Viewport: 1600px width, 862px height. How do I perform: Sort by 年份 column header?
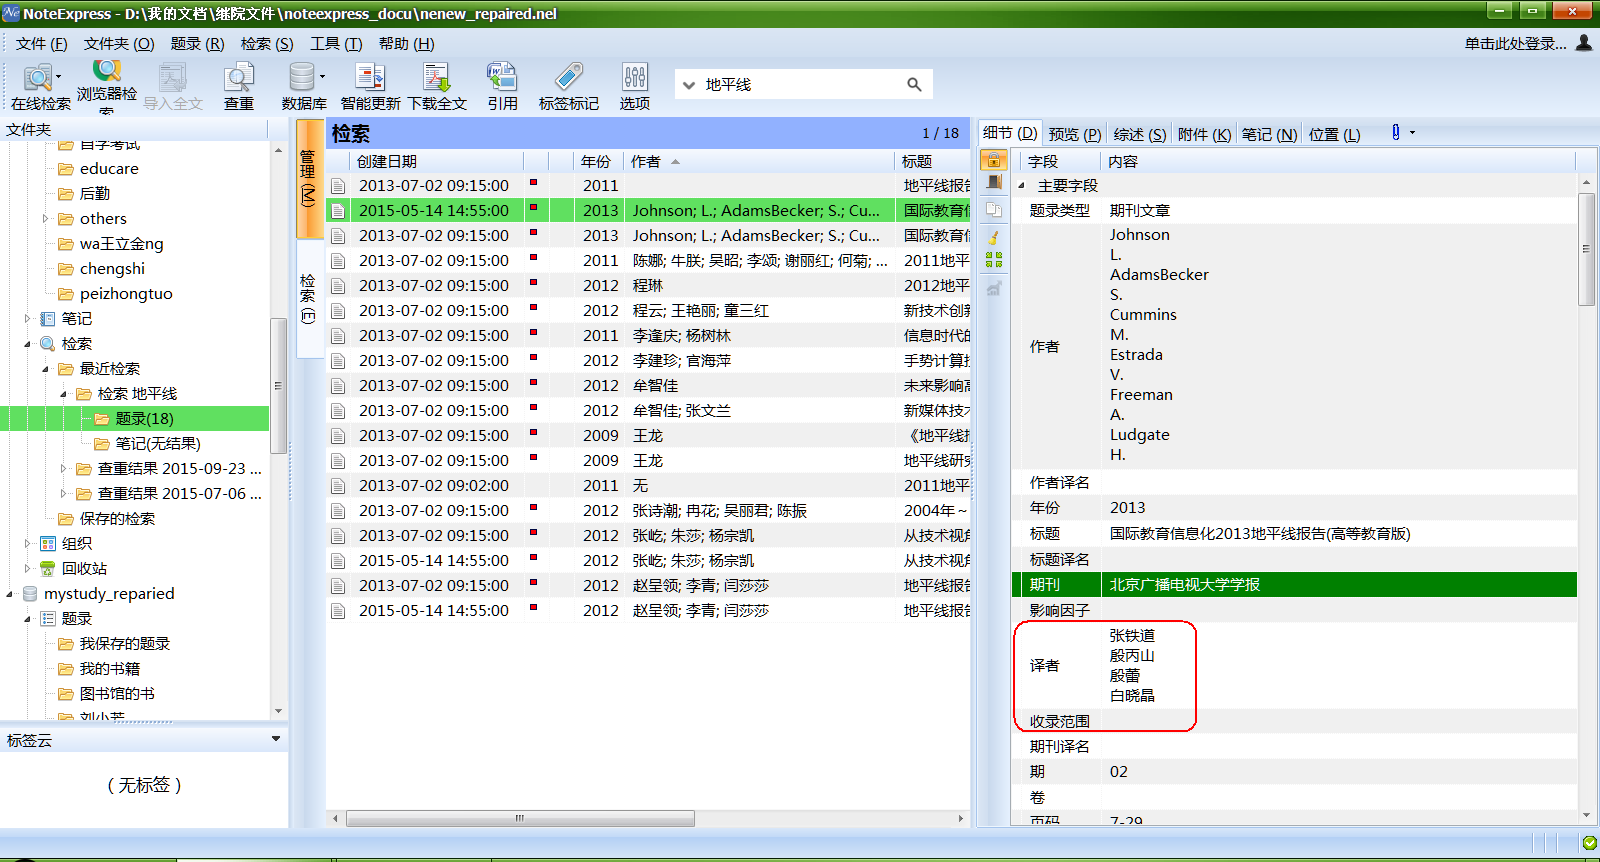click(598, 161)
